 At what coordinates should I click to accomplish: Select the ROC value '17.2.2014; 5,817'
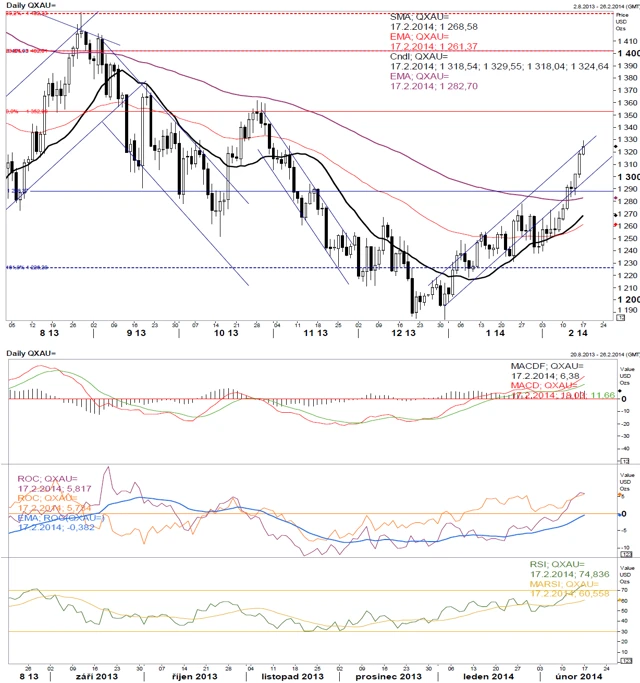[x=54, y=489]
